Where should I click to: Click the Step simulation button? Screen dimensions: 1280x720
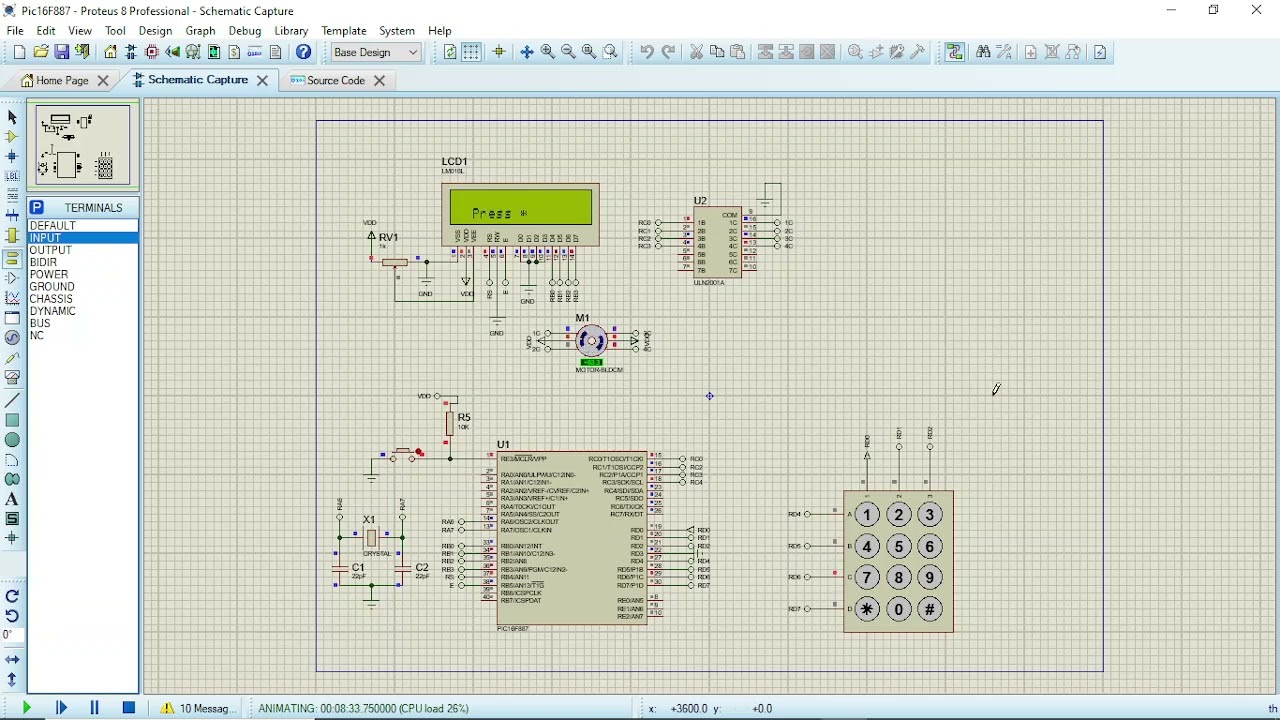(61, 708)
